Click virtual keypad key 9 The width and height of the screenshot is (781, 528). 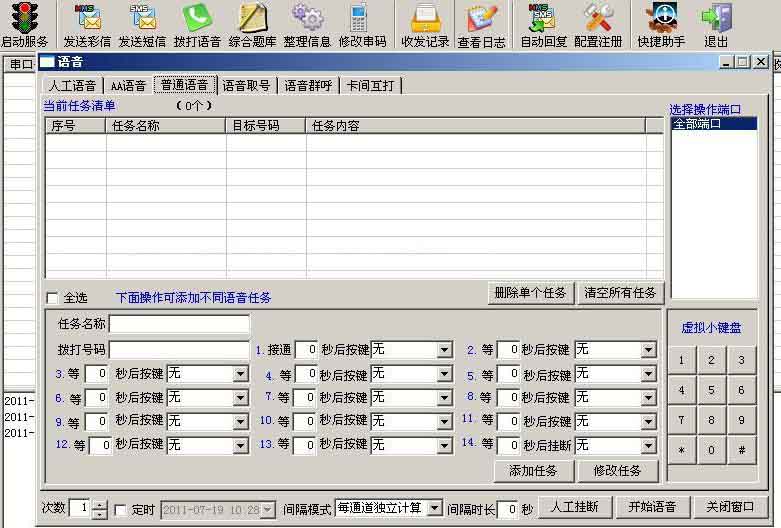741,420
